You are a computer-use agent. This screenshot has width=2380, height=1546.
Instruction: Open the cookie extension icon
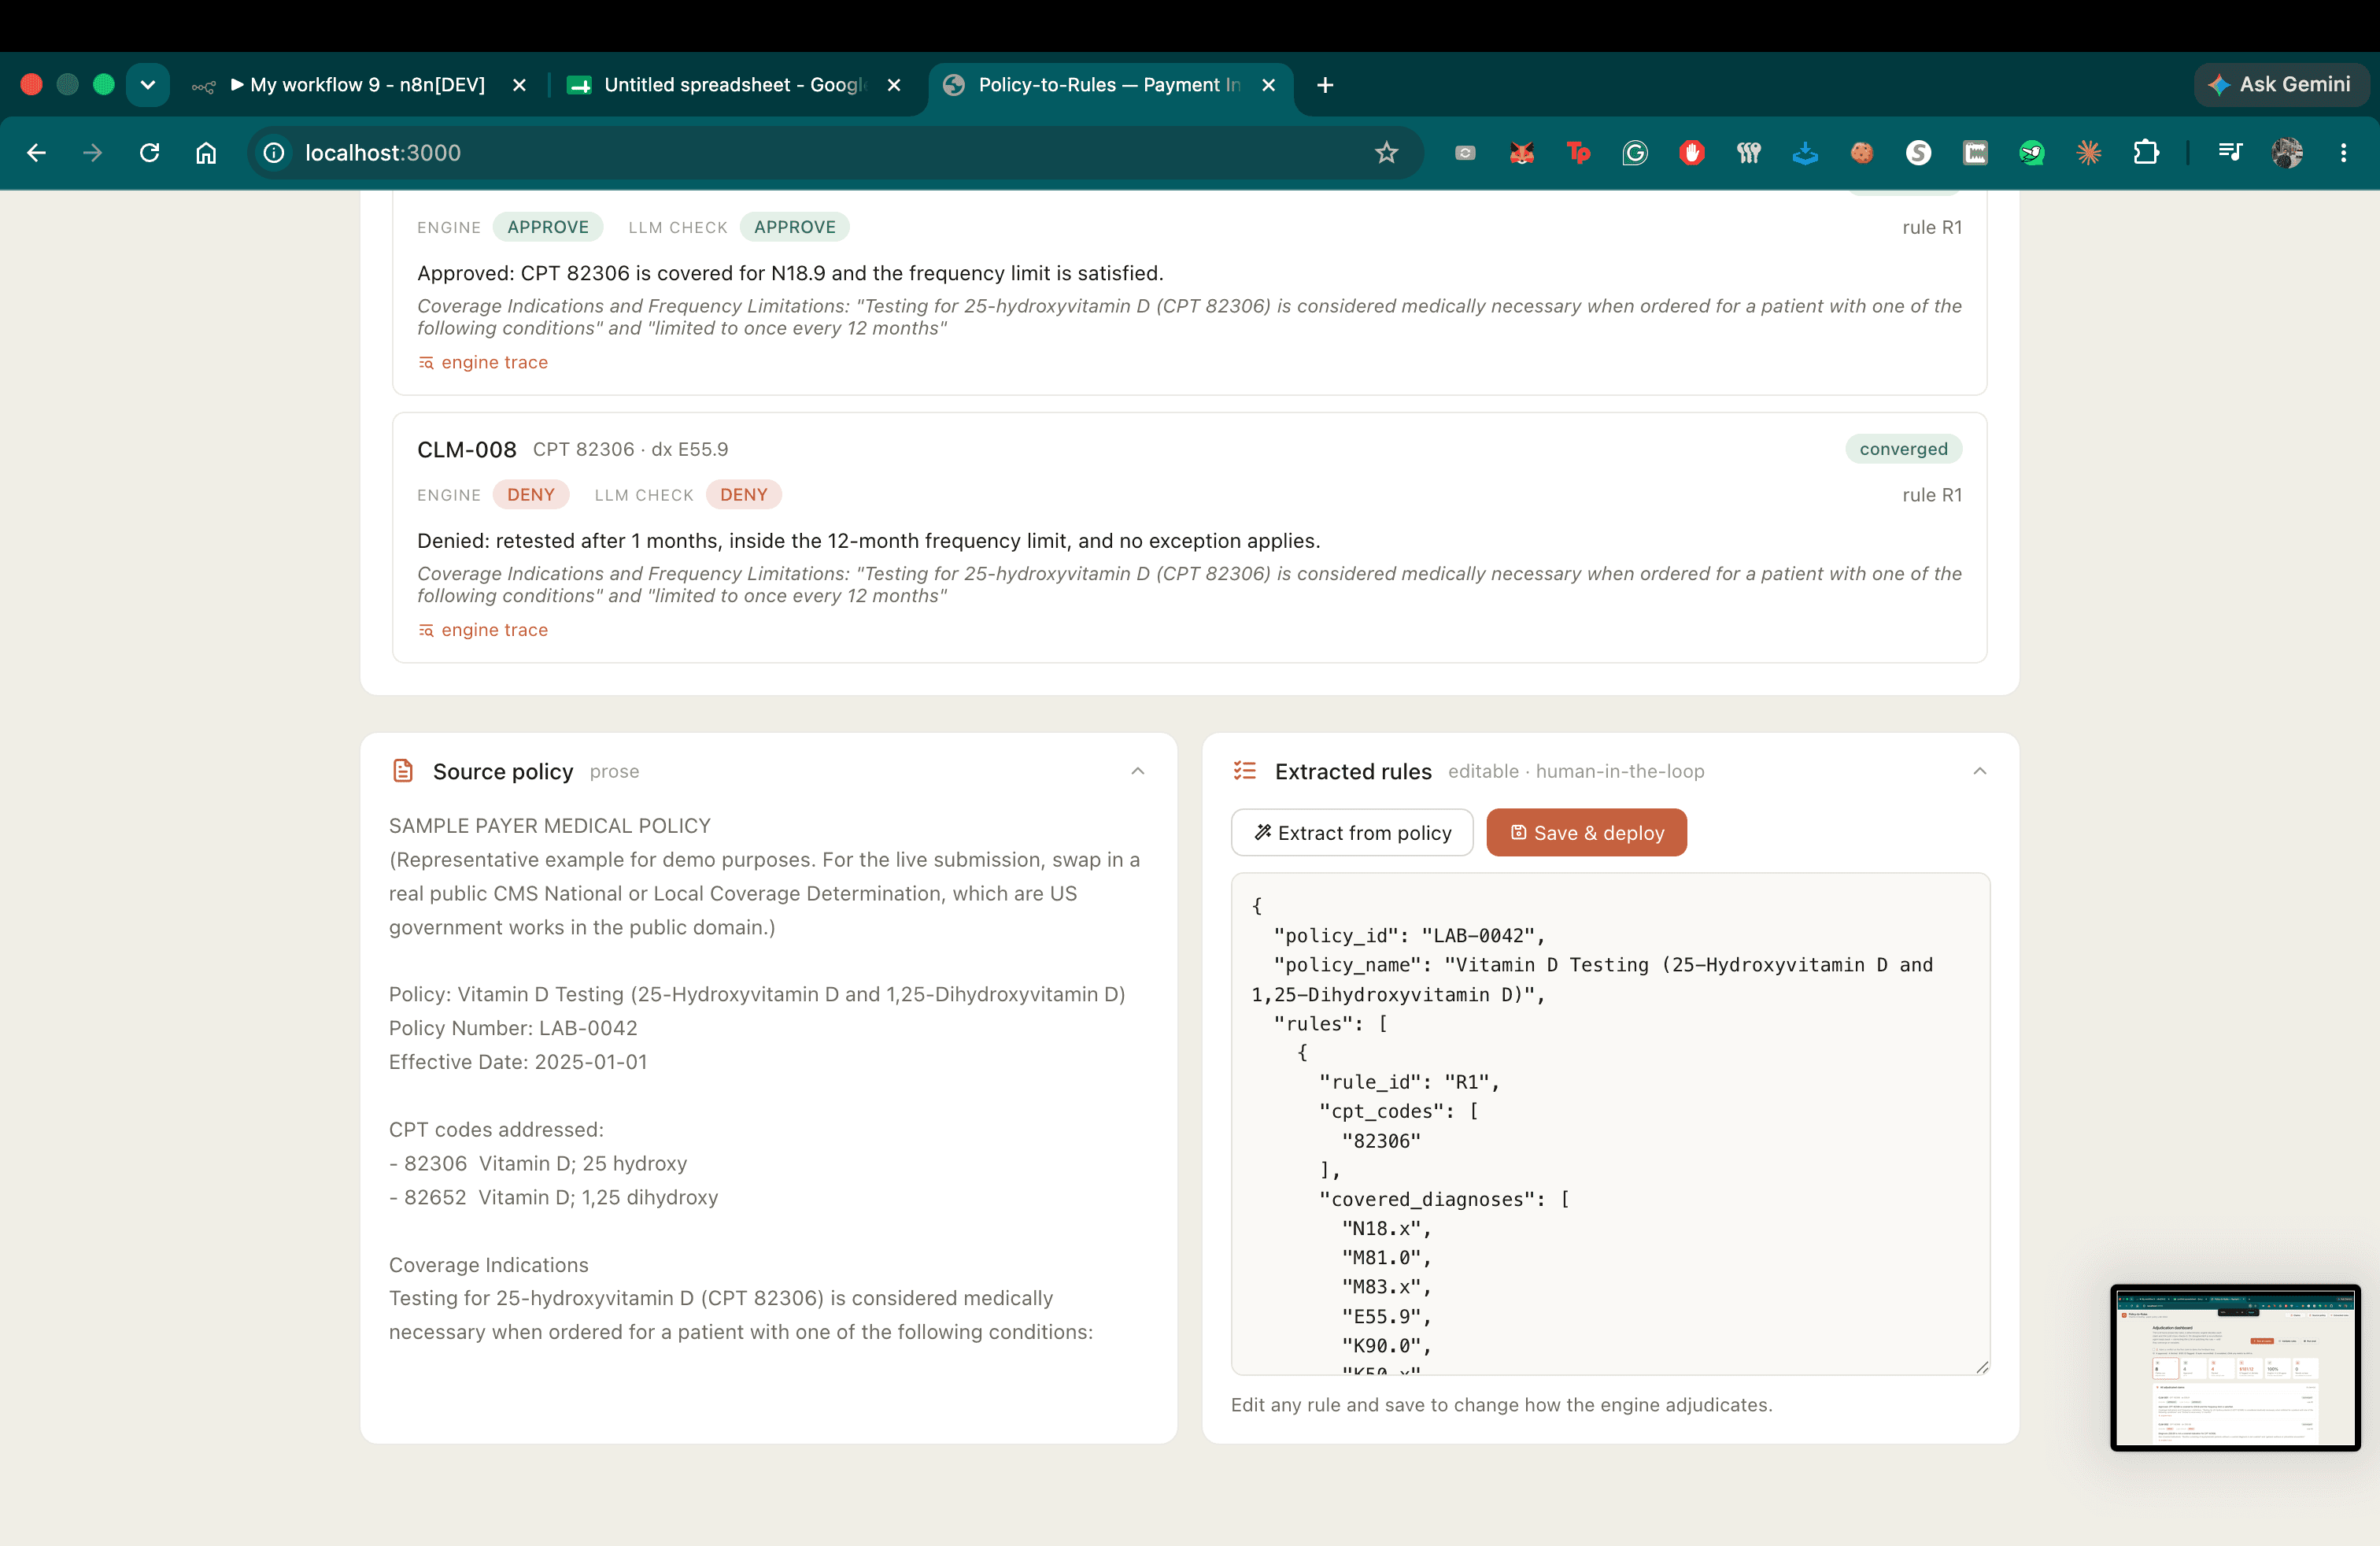(x=1862, y=153)
